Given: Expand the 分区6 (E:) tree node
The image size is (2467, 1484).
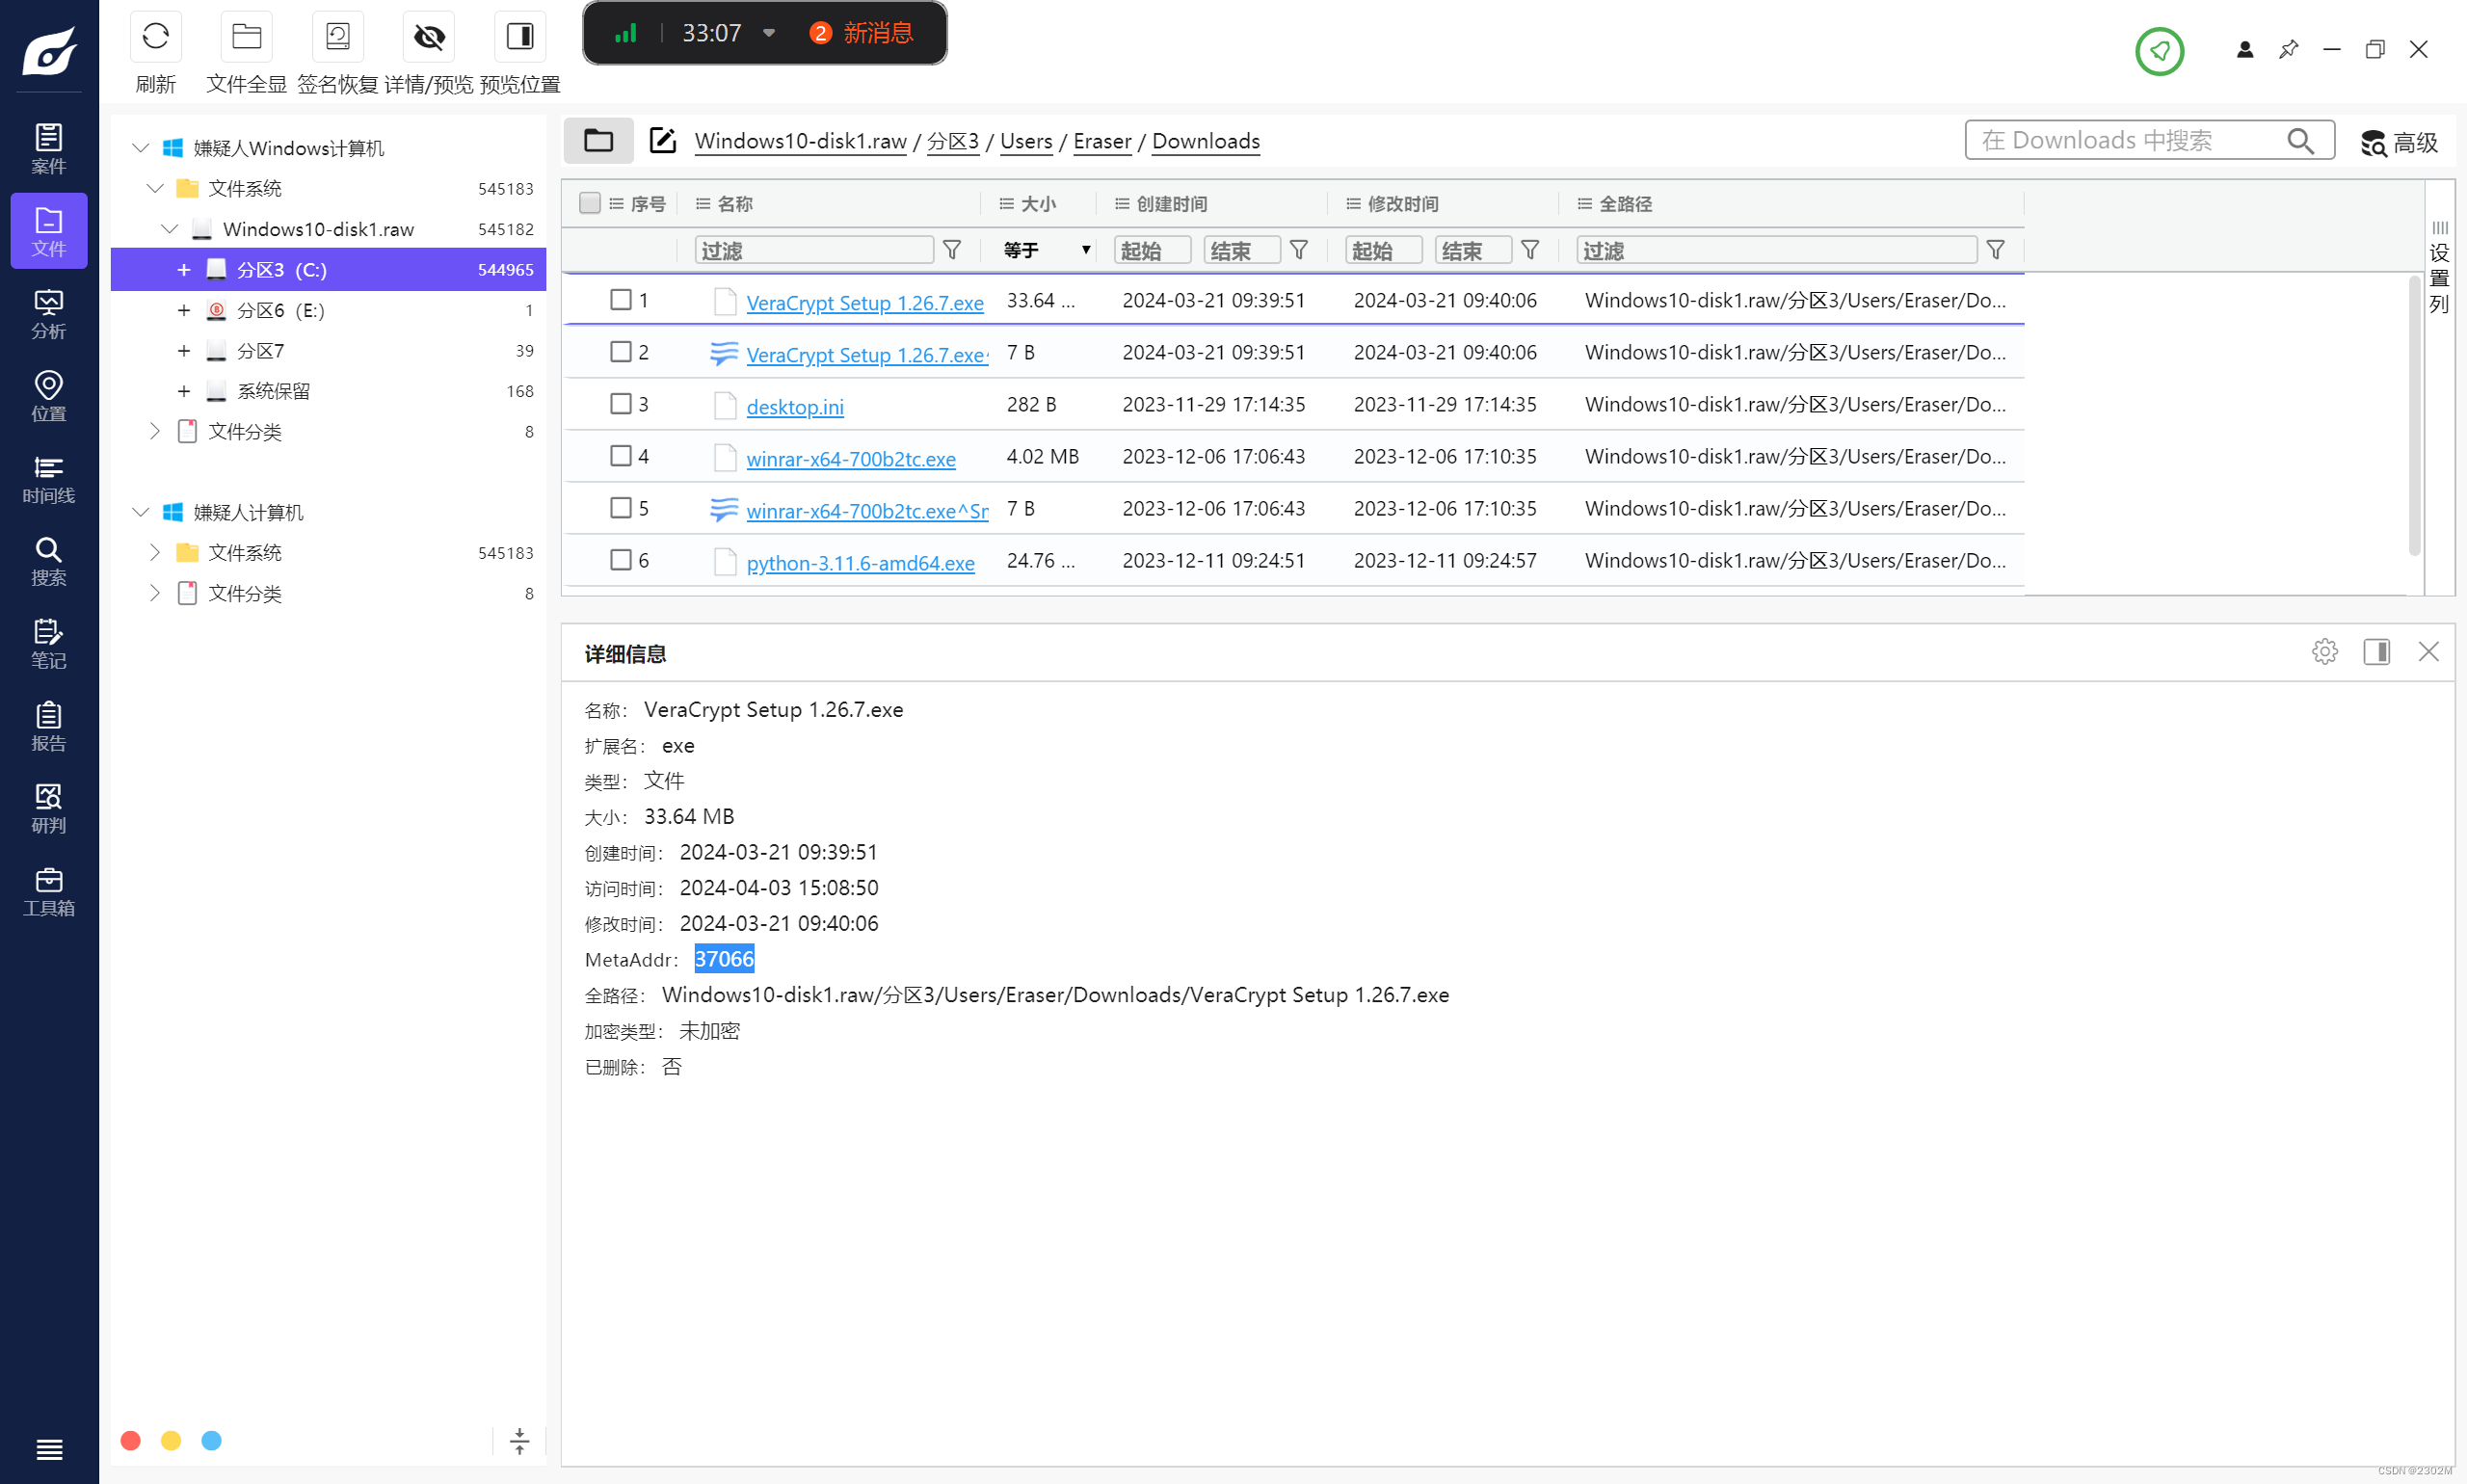Looking at the screenshot, I should (184, 311).
